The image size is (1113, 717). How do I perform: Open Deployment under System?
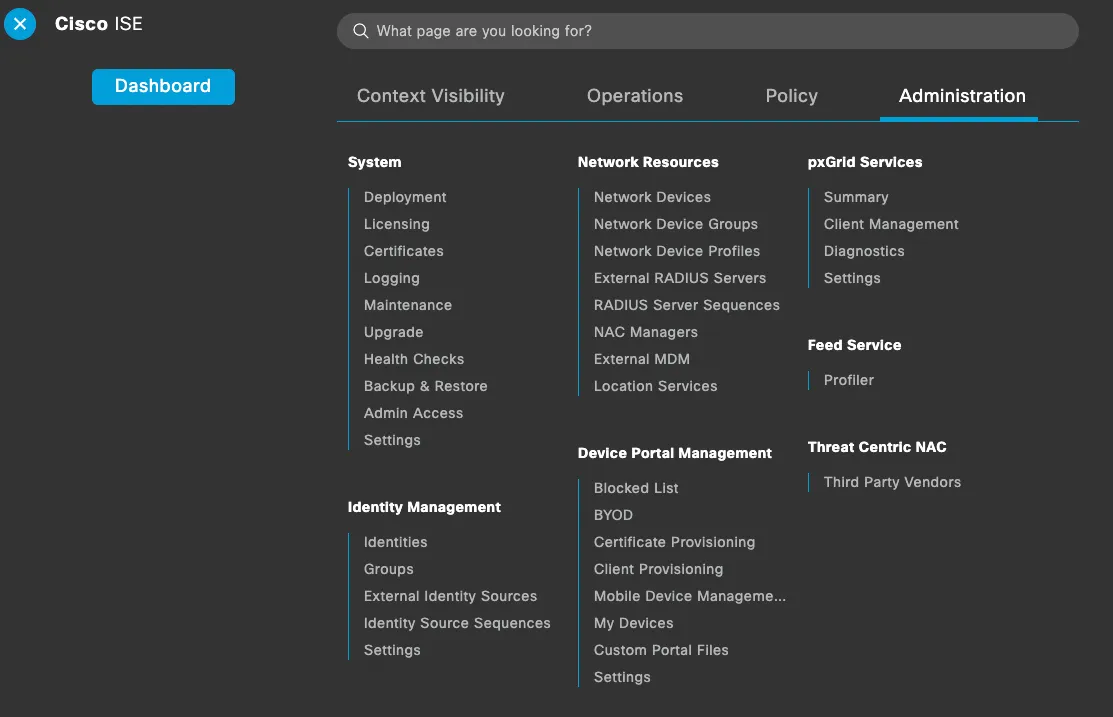point(404,197)
